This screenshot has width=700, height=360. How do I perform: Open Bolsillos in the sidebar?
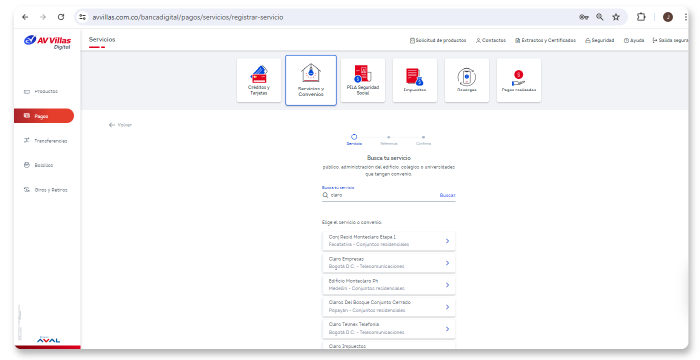(x=38, y=165)
